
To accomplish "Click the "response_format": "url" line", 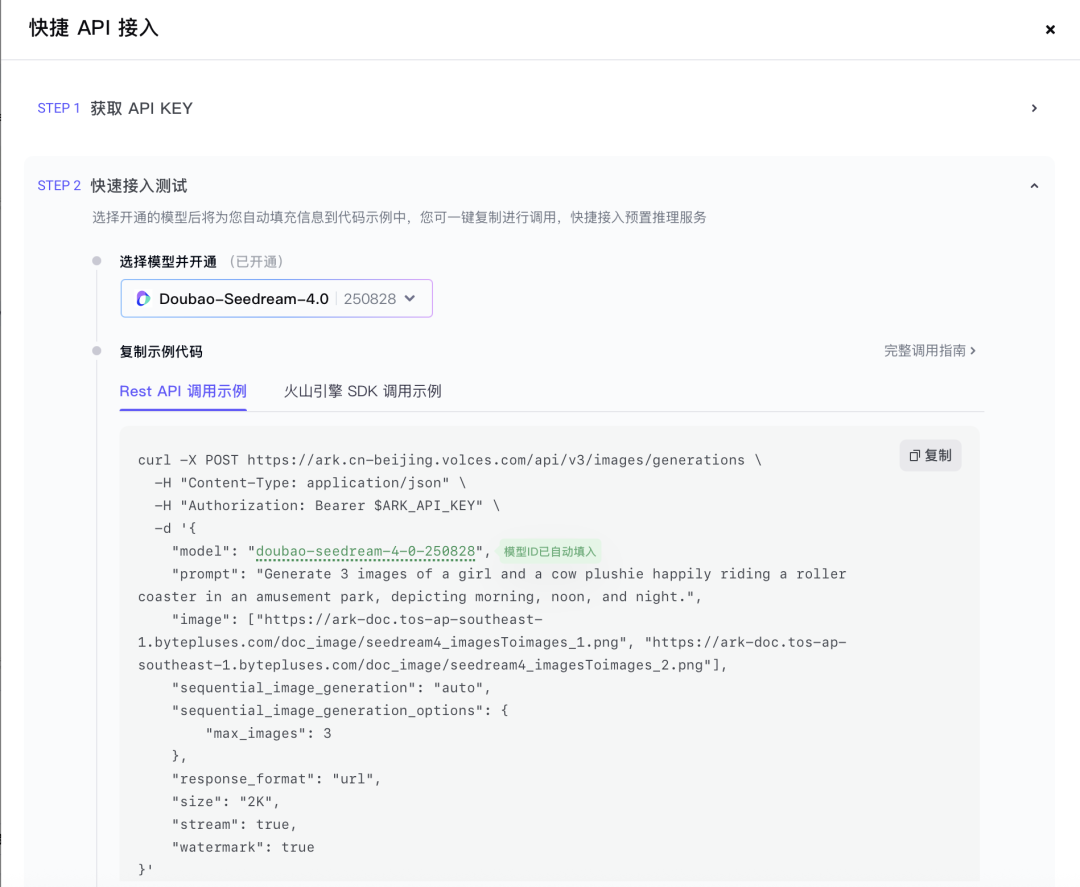I will click(276, 778).
